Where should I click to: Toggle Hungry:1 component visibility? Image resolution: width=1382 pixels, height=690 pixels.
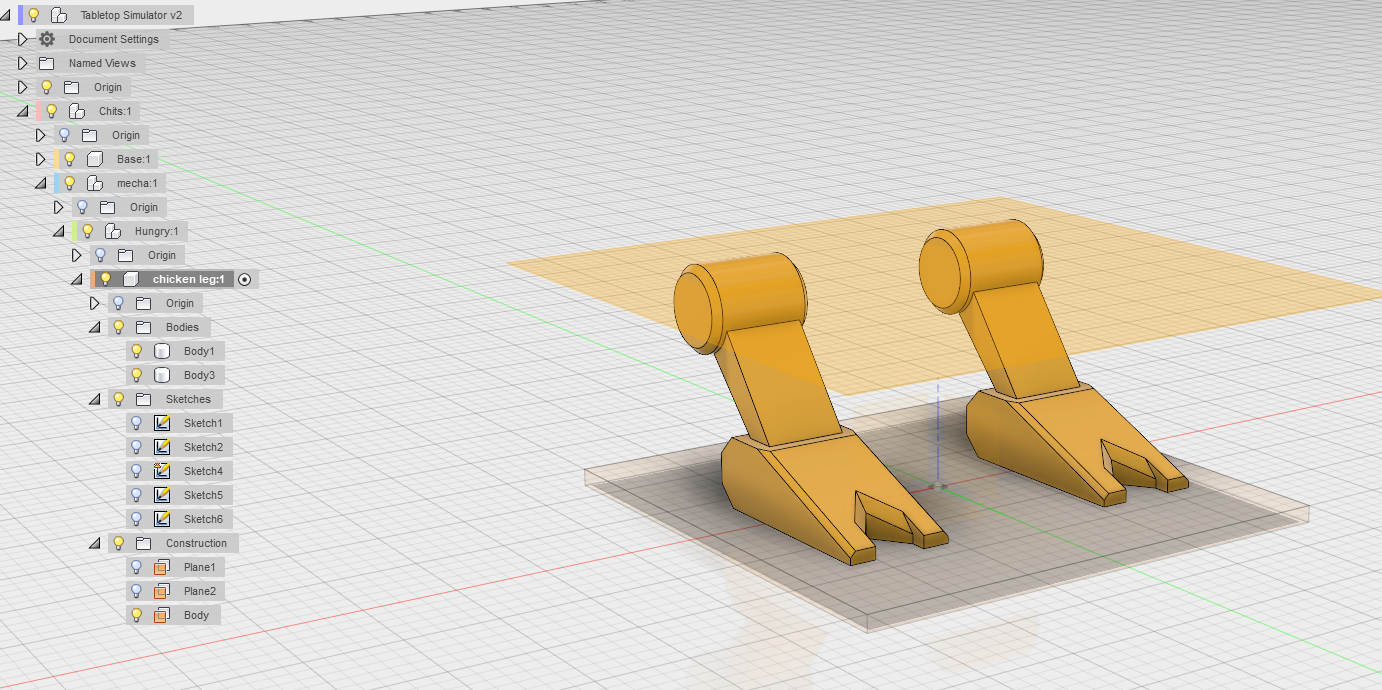pos(88,231)
